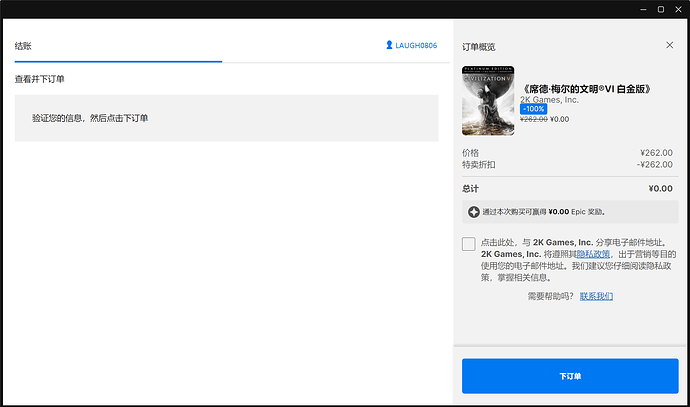Click the 订单概览 heading

tap(479, 47)
